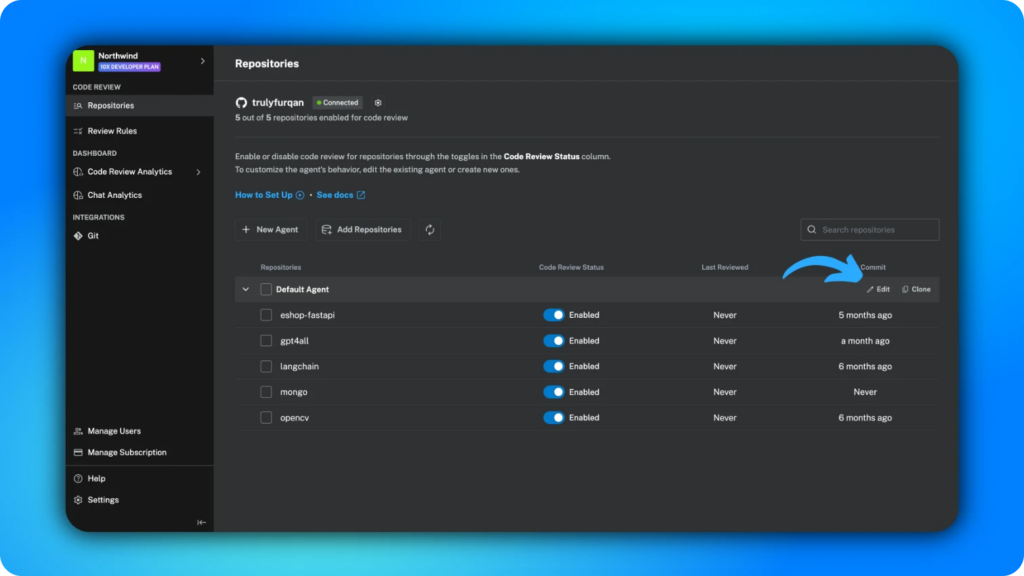Image resolution: width=1024 pixels, height=576 pixels.
Task: Click the refresh repositories icon
Action: click(430, 230)
